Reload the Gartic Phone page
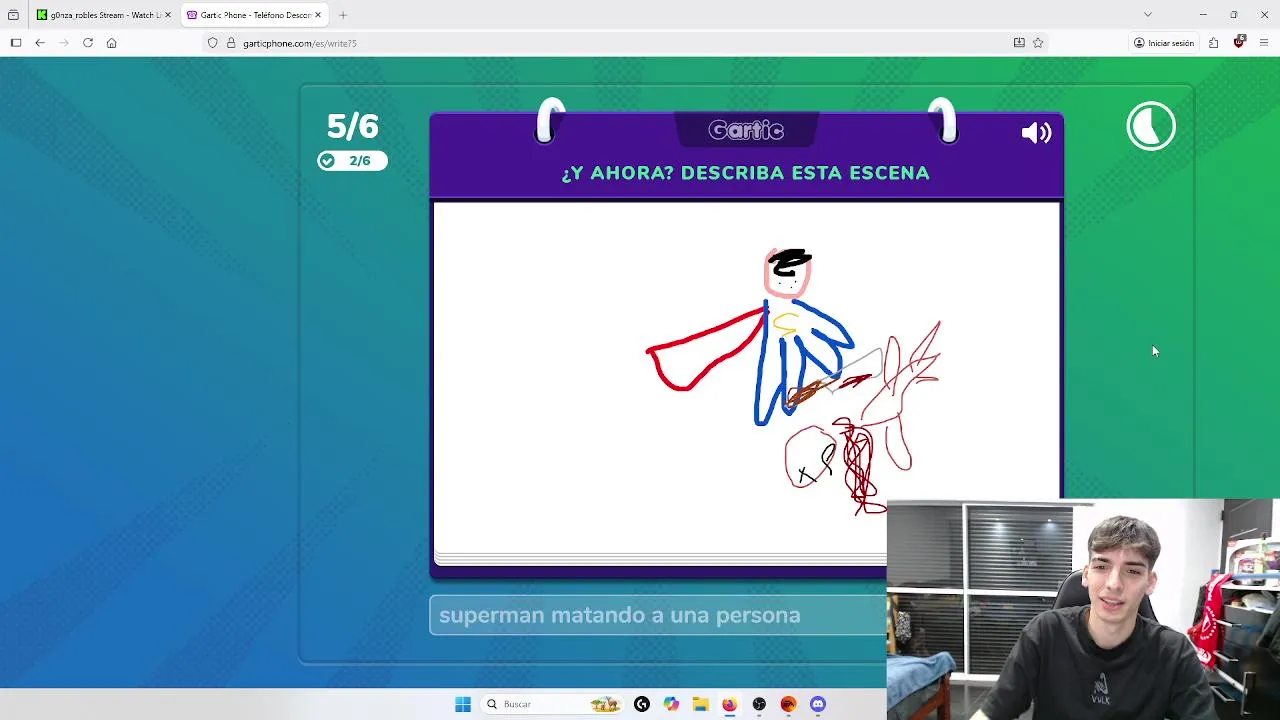The width and height of the screenshot is (1280, 720). pos(88,43)
